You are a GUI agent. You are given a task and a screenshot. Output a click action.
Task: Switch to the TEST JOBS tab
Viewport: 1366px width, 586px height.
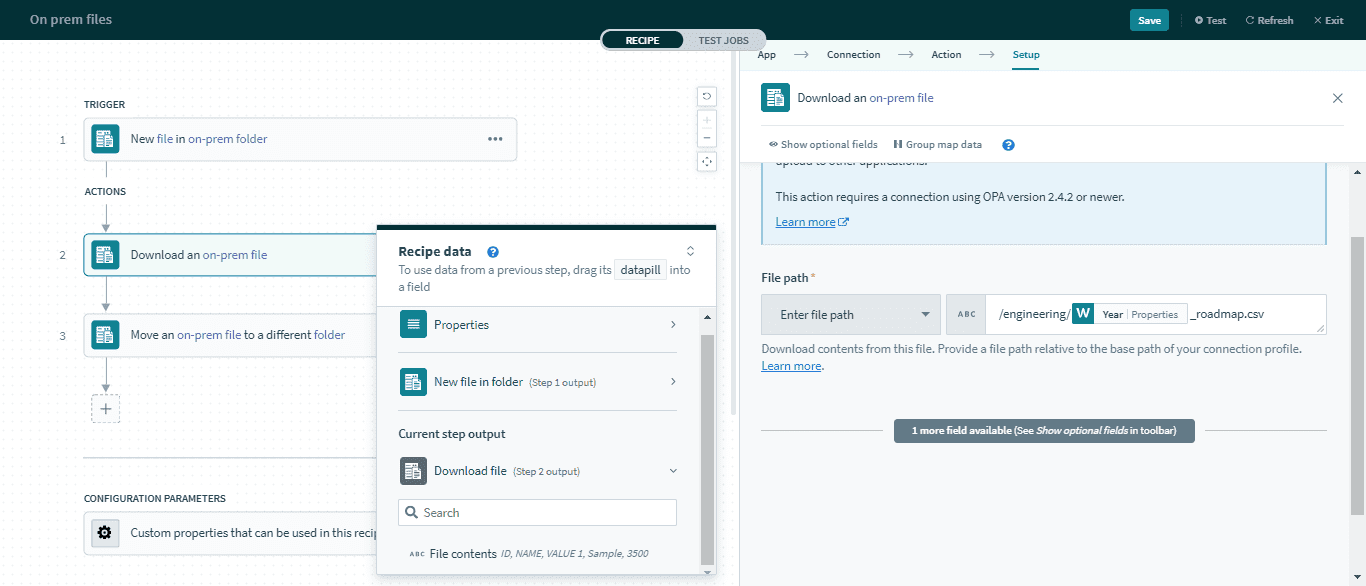point(723,39)
